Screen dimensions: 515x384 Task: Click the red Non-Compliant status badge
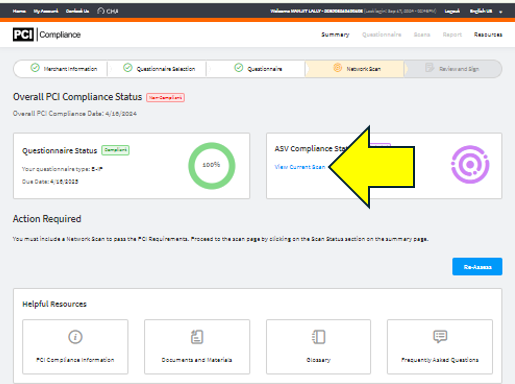[165, 97]
